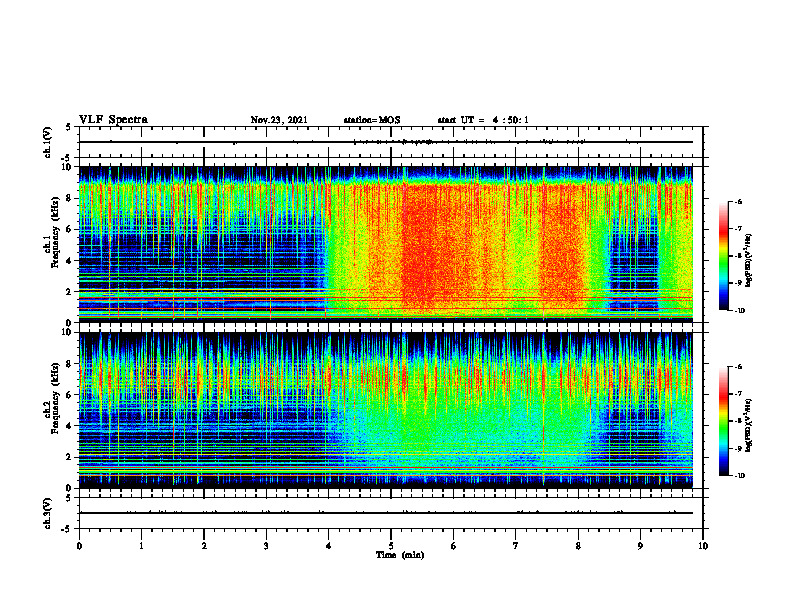Click time axis tick label "2"

click(x=204, y=546)
